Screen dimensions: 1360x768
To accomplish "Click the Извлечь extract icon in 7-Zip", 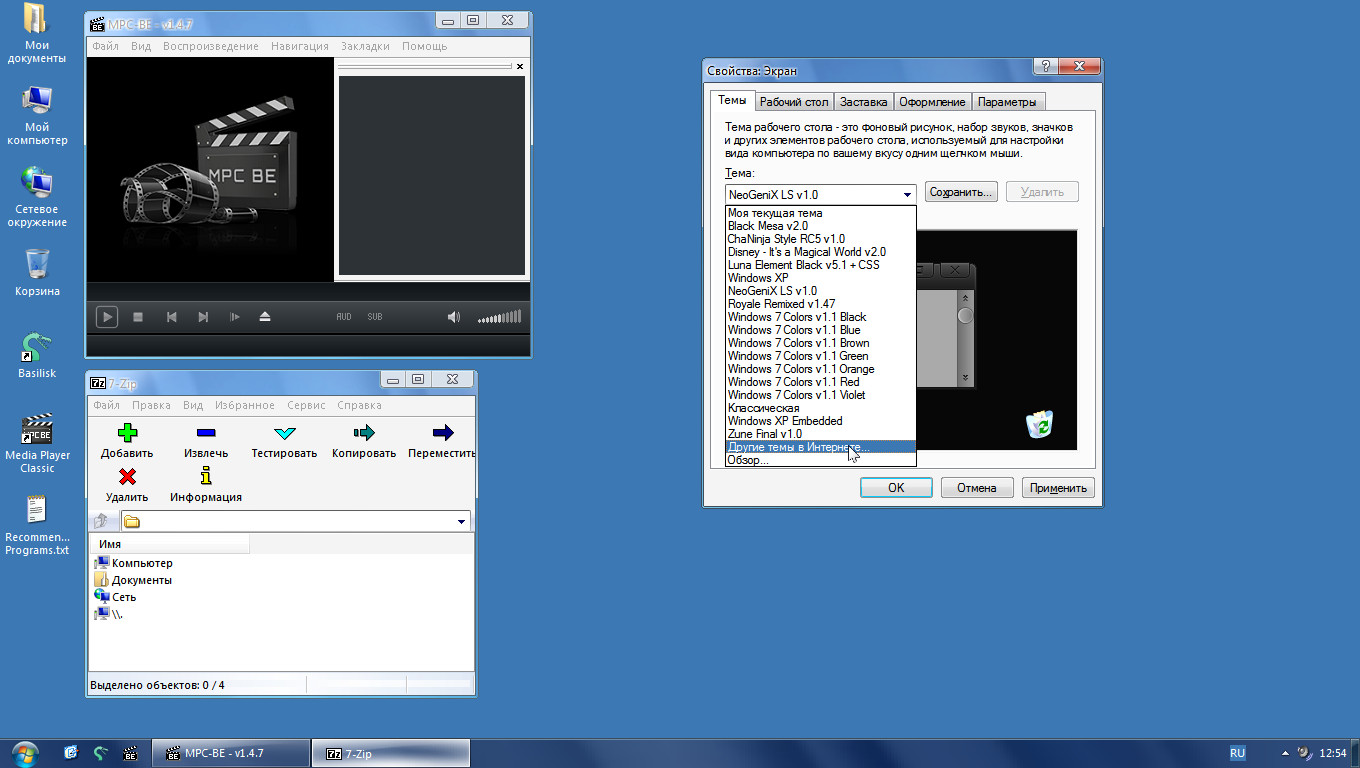I will [x=206, y=433].
